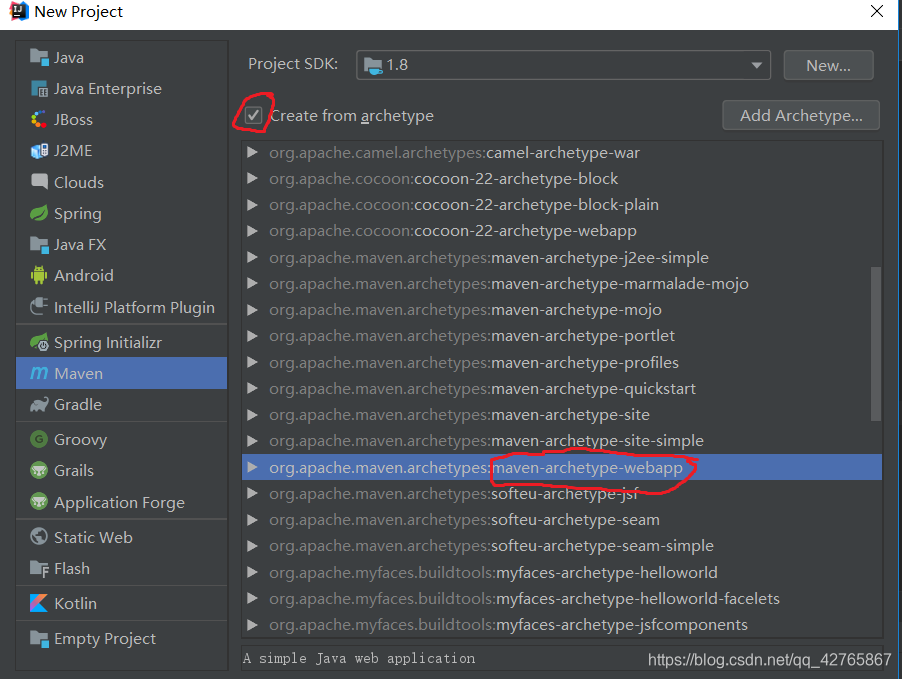Select softeu-archetype-seam-simple archetype
This screenshot has width=902, height=679.
click(x=562, y=546)
